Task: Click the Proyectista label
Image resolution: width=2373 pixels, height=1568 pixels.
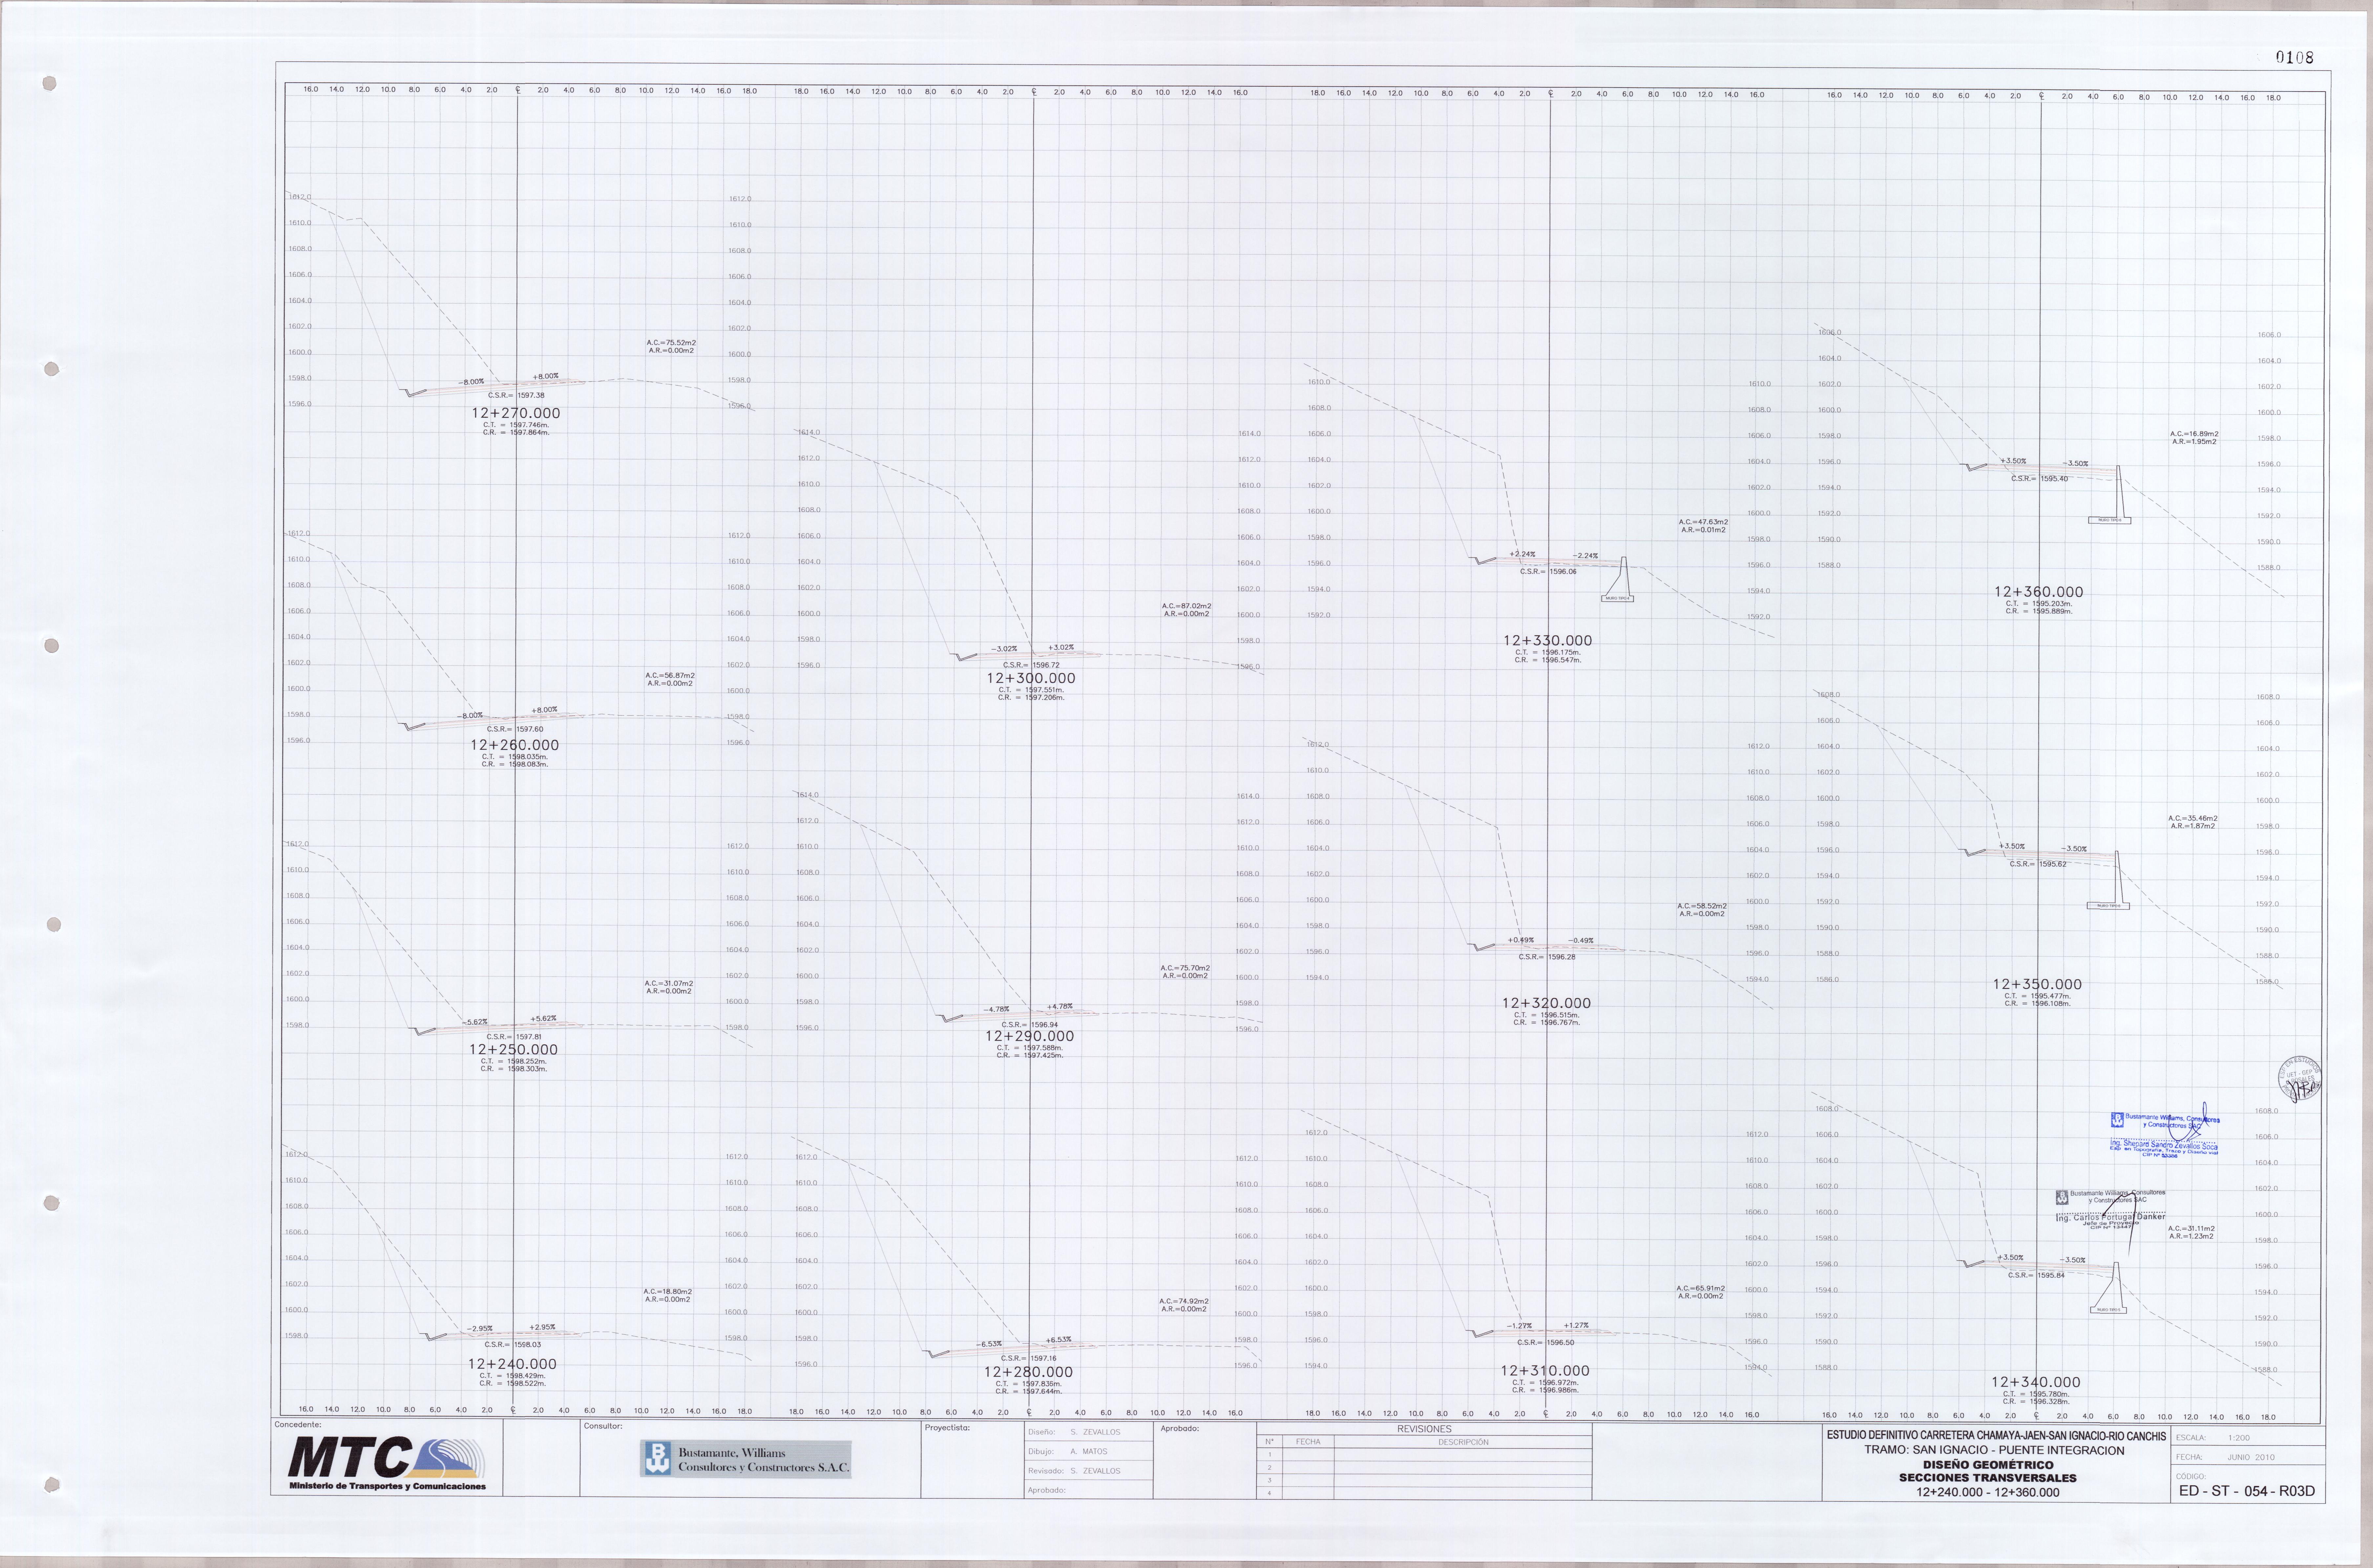Action: point(948,1428)
